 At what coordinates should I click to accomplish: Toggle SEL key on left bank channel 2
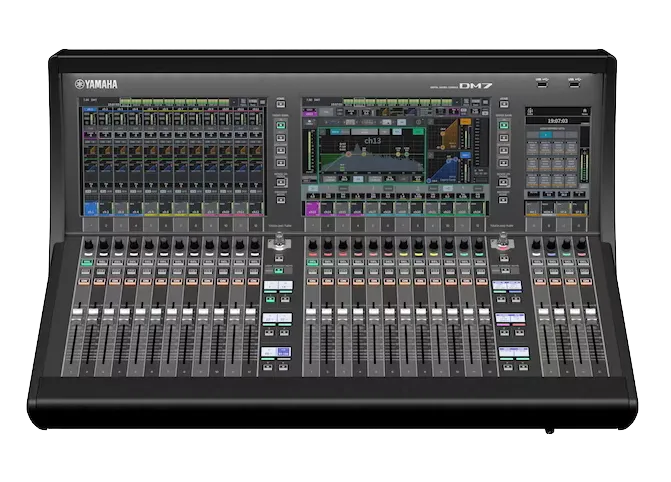(103, 262)
